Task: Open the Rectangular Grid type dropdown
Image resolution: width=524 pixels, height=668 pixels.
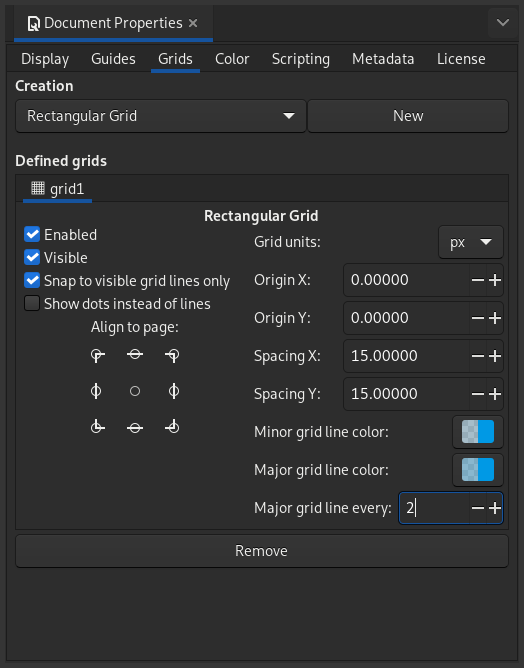Action: (161, 116)
